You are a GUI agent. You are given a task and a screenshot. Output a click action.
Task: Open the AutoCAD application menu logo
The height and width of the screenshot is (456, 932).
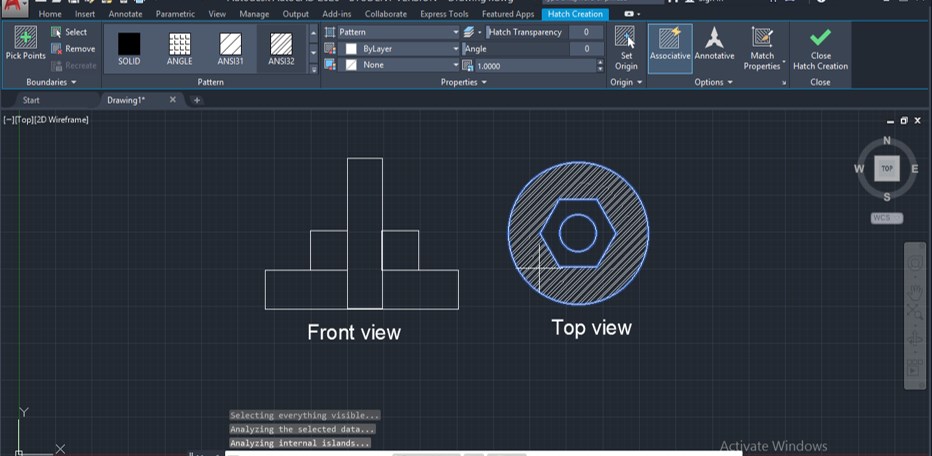14,8
